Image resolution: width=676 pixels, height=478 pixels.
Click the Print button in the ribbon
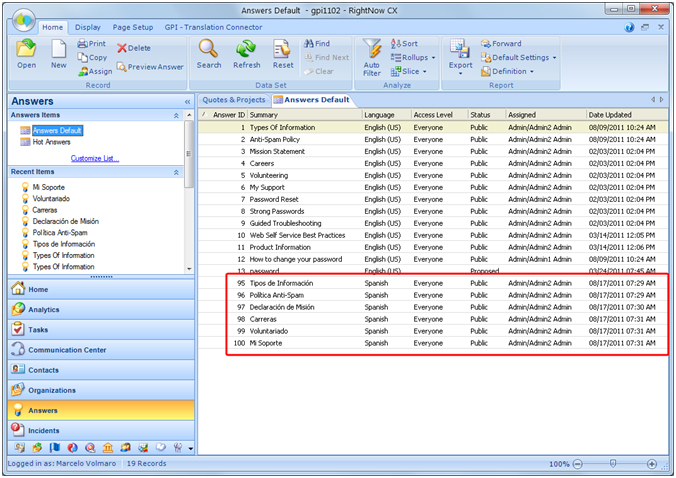coord(91,44)
